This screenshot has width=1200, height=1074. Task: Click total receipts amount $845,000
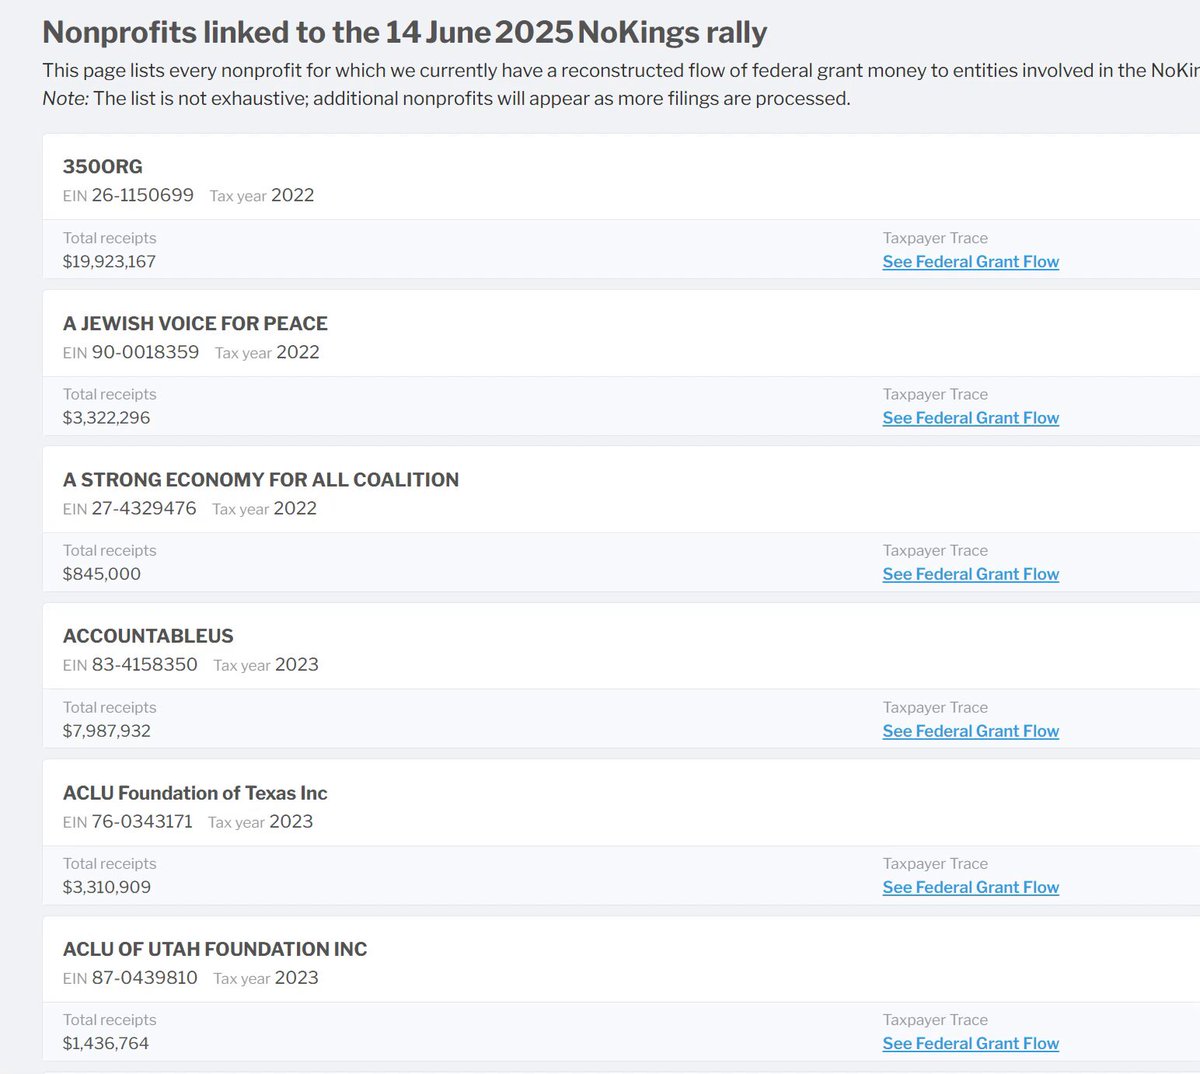[102, 574]
